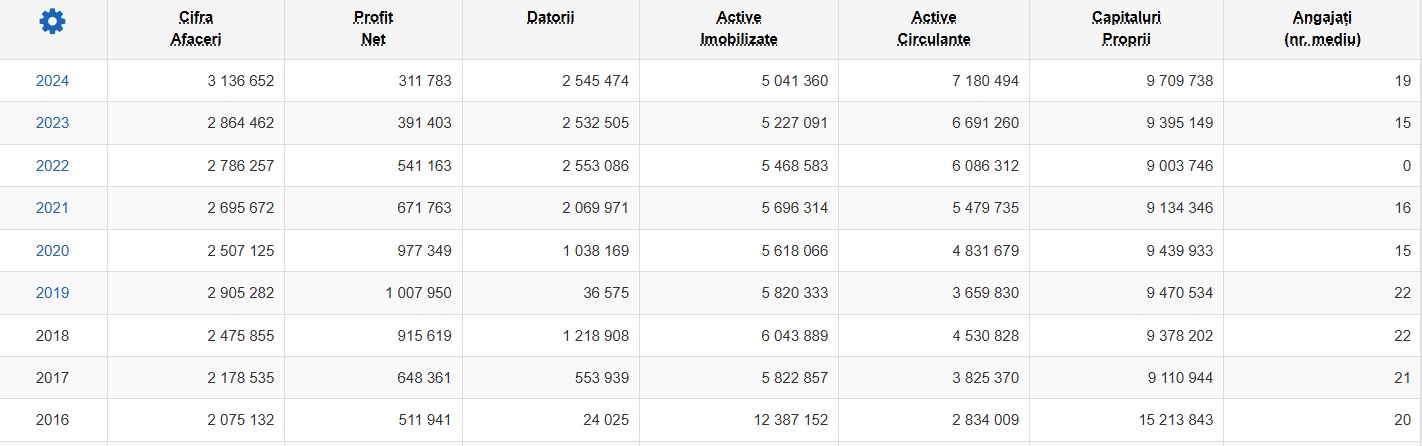Click the Angajați nr. mediu header
The width and height of the screenshot is (1422, 446).
[1323, 29]
